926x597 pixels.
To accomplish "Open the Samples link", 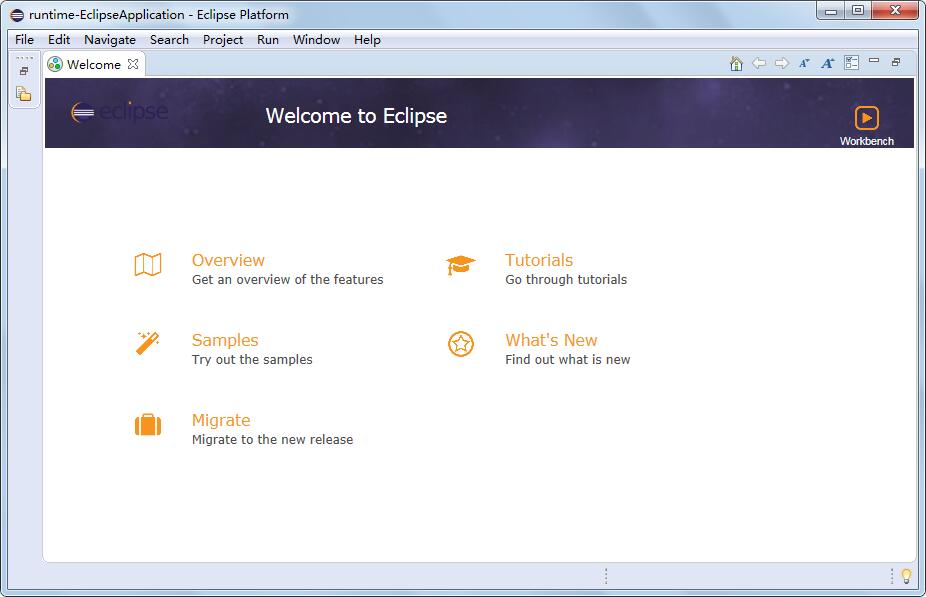I will click(225, 340).
